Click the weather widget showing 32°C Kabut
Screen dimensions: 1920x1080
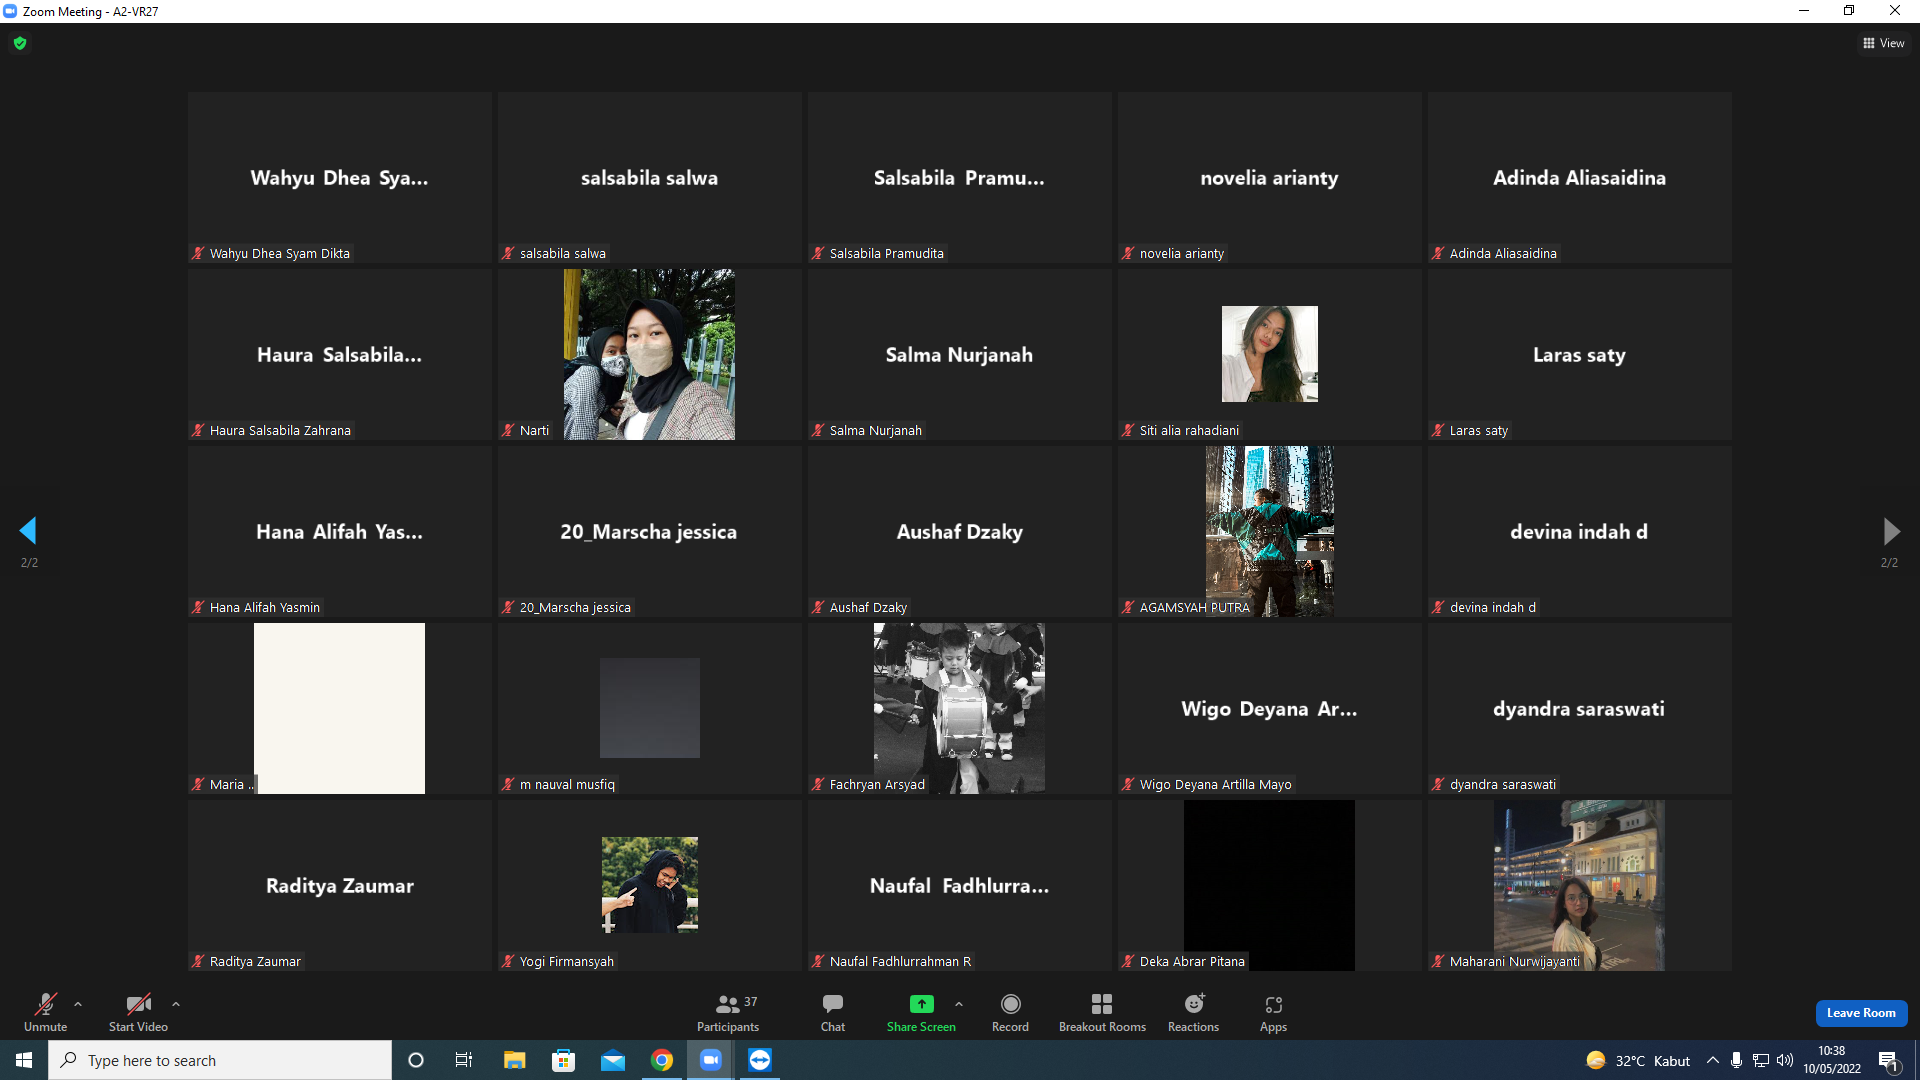1638,1060
